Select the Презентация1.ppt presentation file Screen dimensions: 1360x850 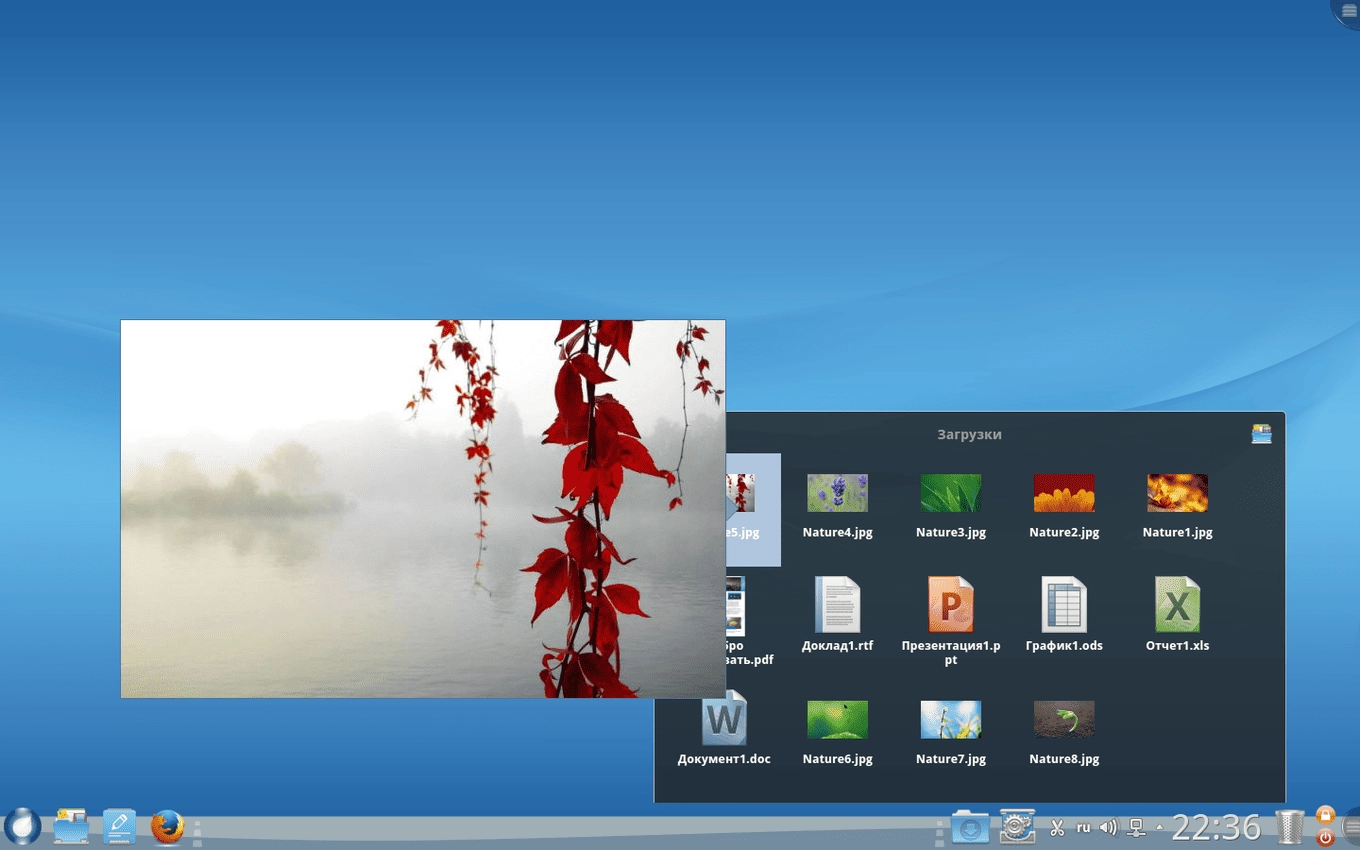coord(950,621)
